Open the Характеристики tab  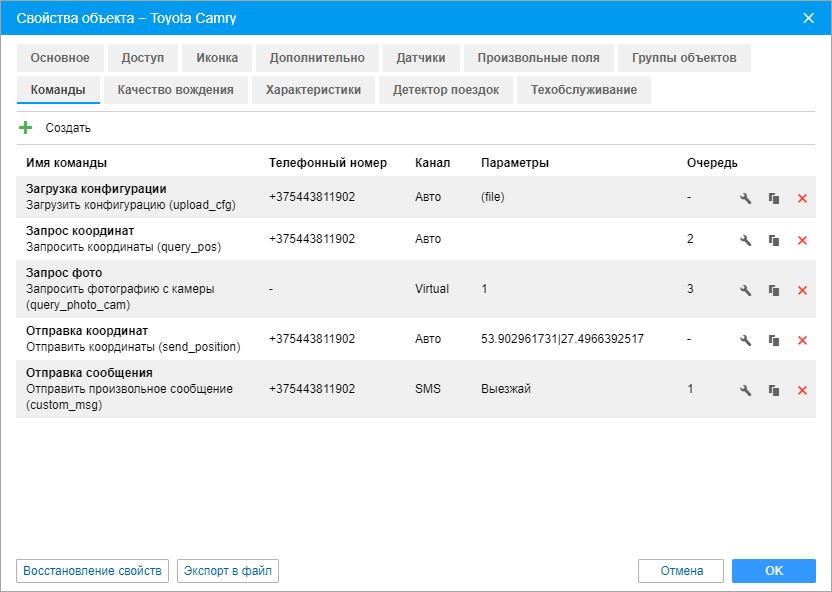tap(314, 90)
